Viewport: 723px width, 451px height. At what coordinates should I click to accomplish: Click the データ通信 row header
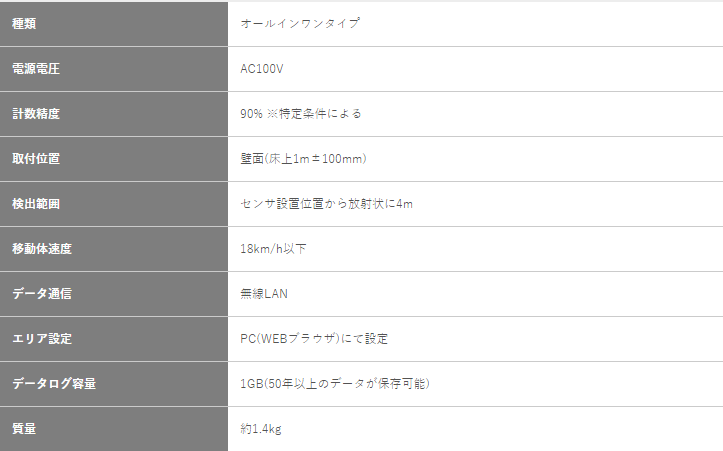tap(114, 294)
